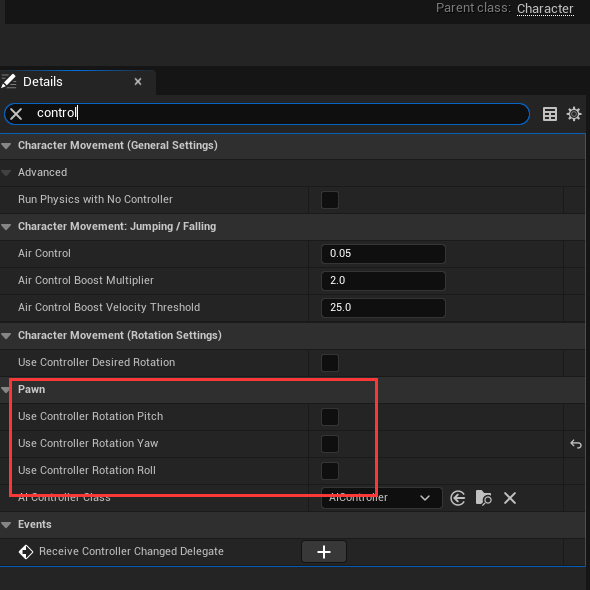Viewport: 590px width, 590px height.
Task: Click the Details tab pencil icon
Action: [9, 81]
